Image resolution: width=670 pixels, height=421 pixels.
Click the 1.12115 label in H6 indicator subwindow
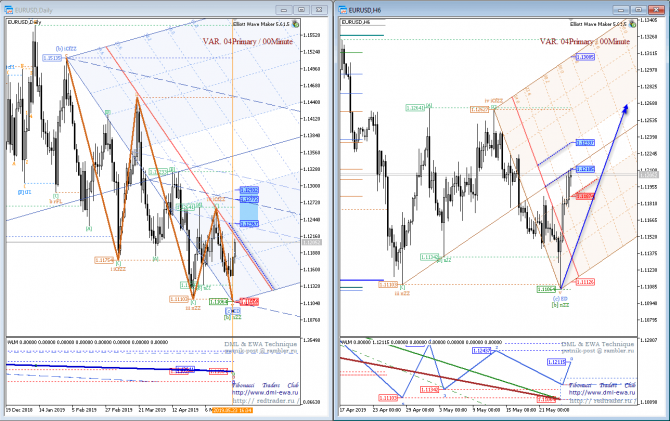(556, 362)
